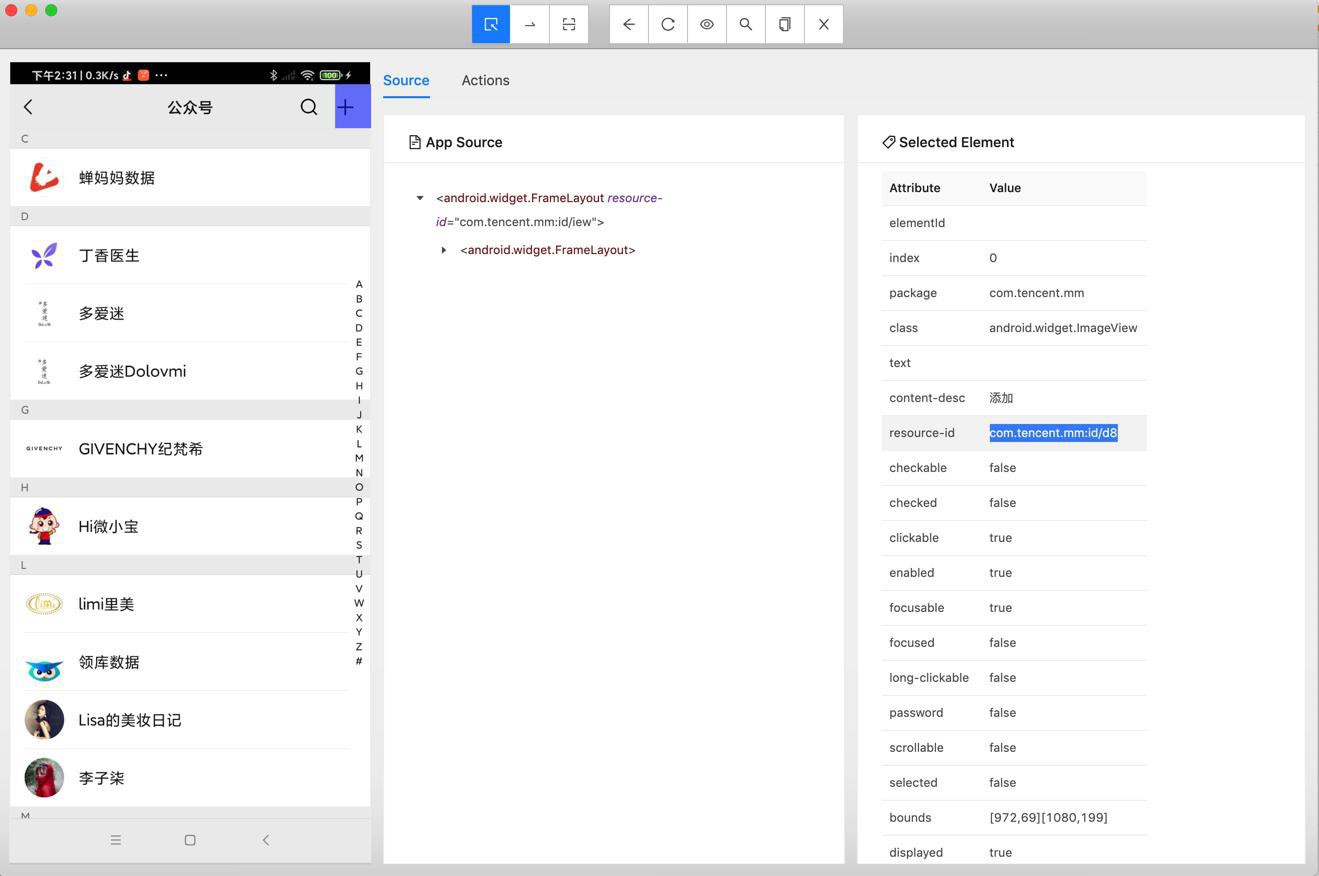Collapse the root FrameLayout node
Viewport: 1319px width, 876px height.
[420, 198]
